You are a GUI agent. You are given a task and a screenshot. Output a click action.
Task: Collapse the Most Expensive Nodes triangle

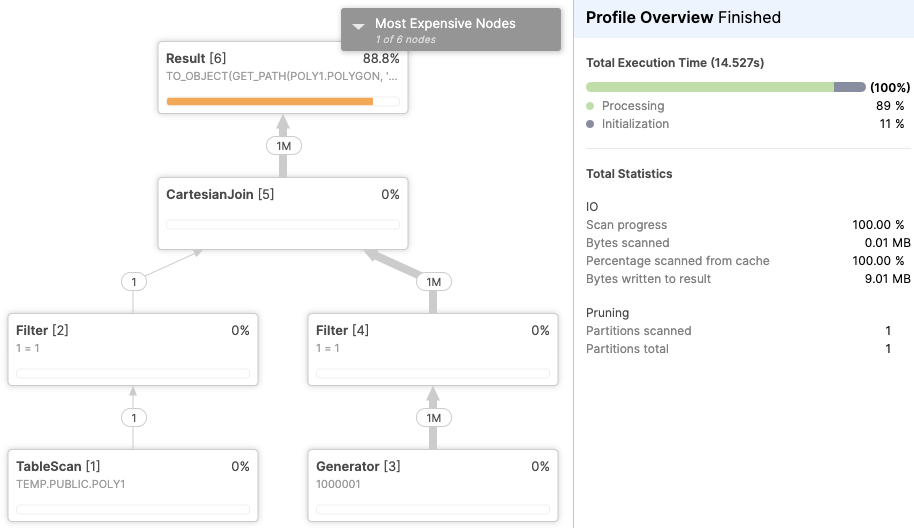pyautogui.click(x=358, y=26)
